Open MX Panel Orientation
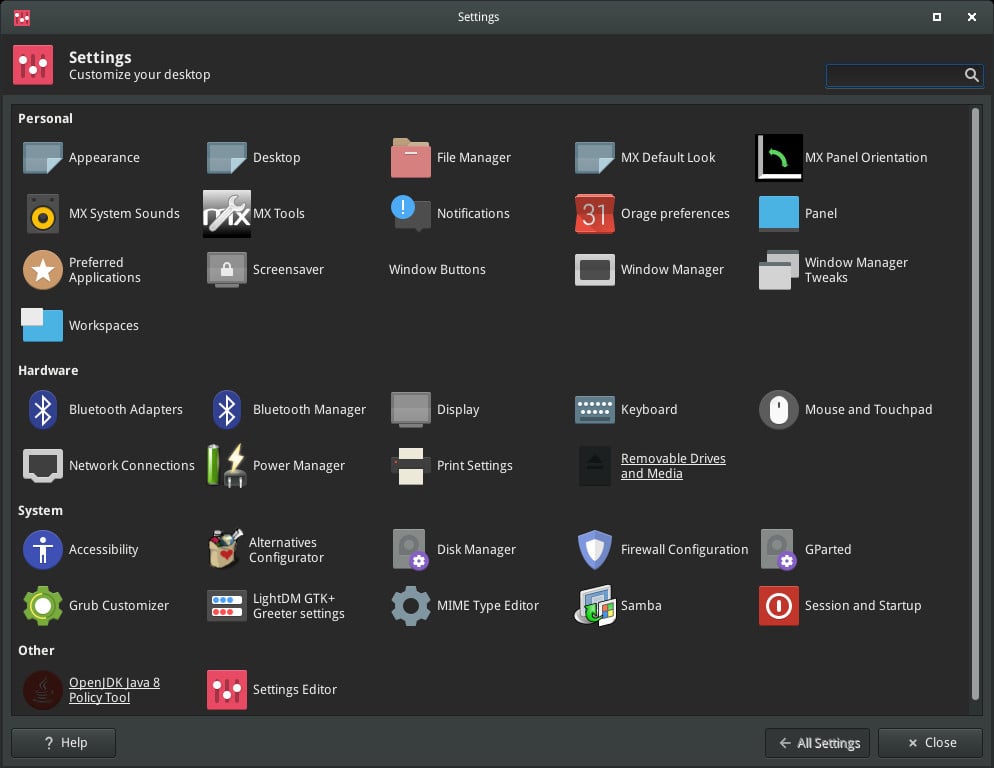This screenshot has height=768, width=994. (x=866, y=157)
